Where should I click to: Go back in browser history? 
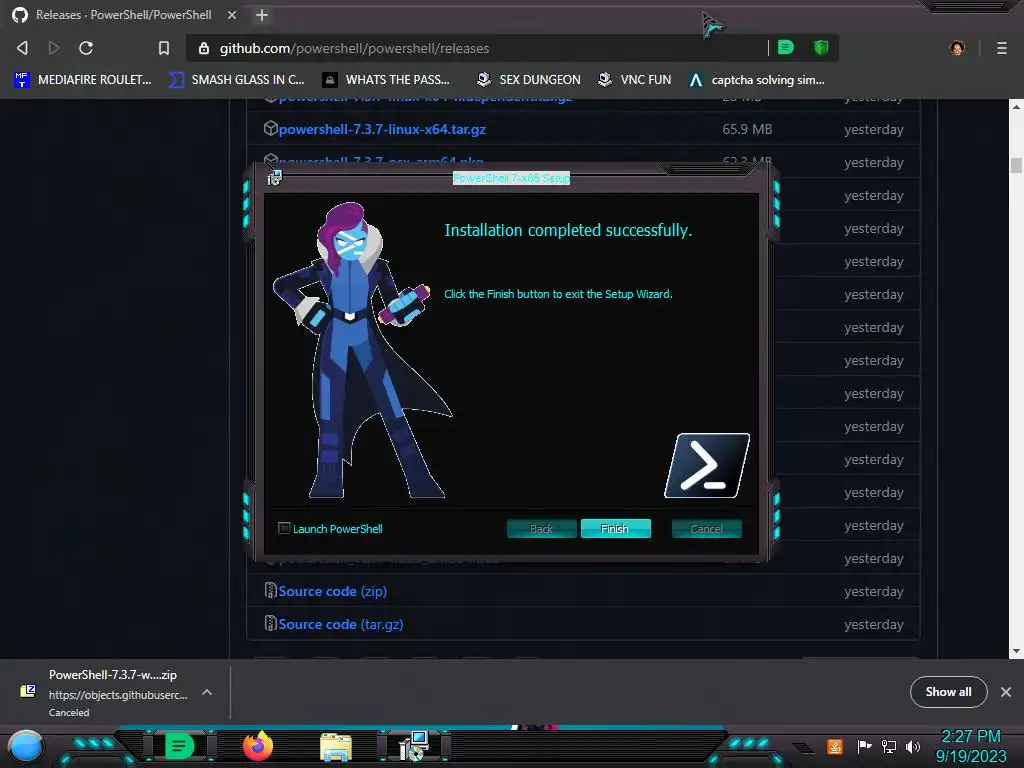pyautogui.click(x=22, y=48)
